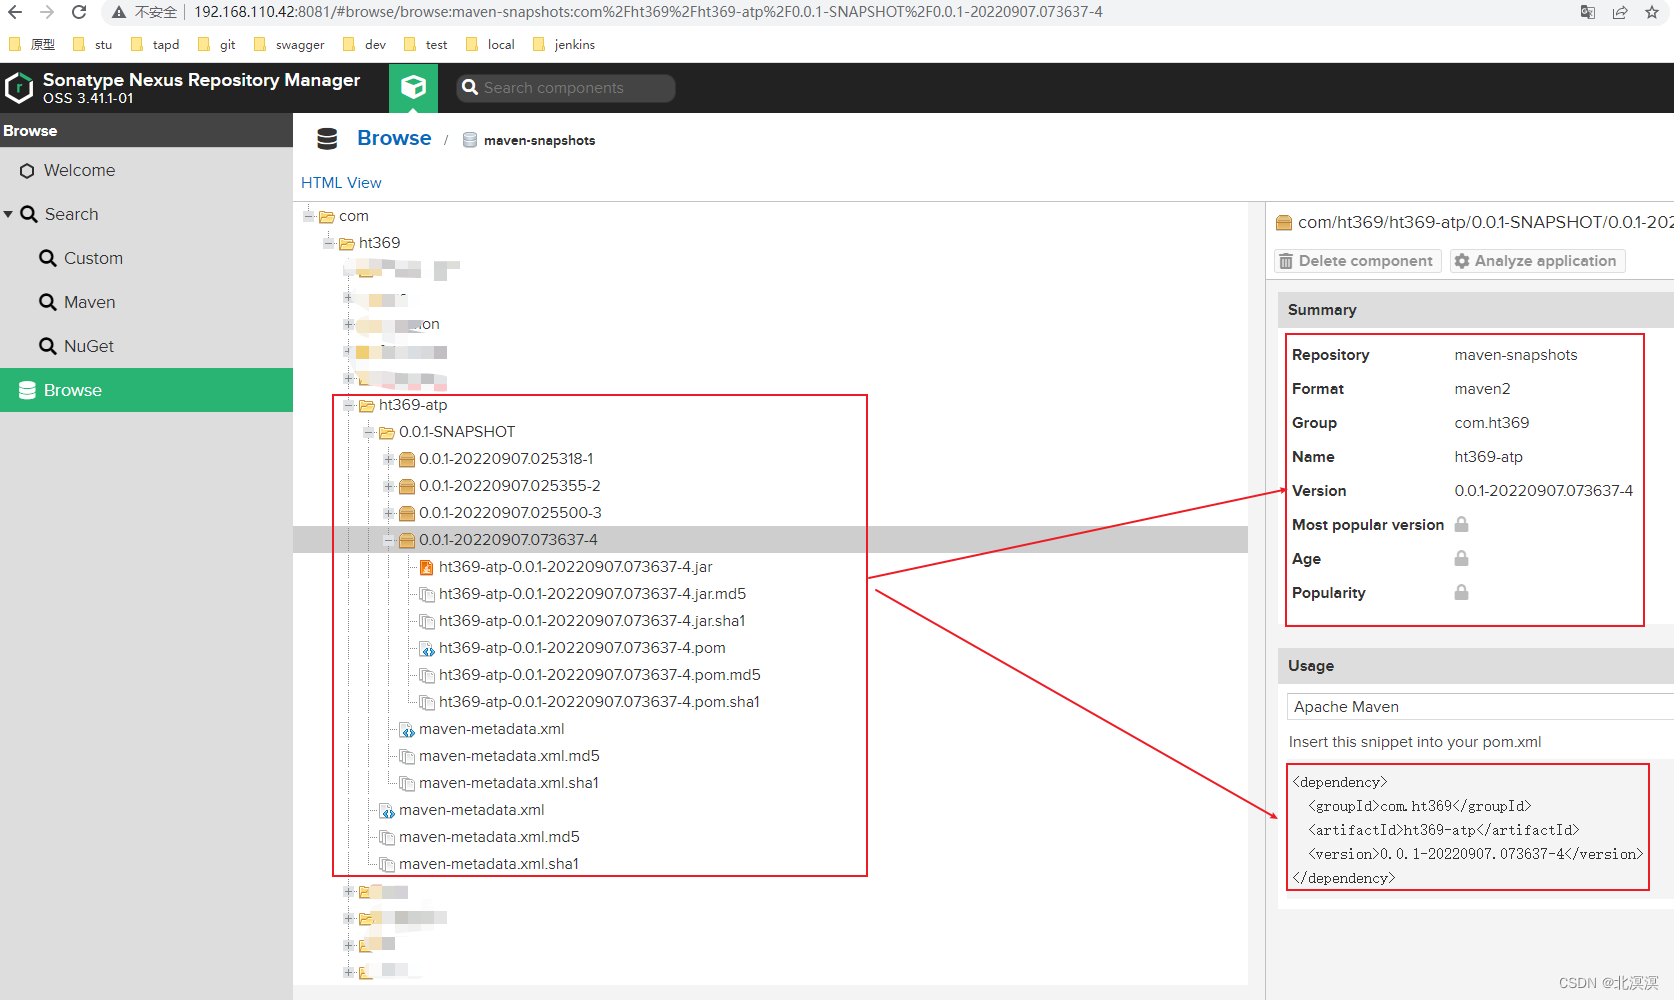Collapse the 0.0.1-20220907.073637-4 component

tap(389, 540)
